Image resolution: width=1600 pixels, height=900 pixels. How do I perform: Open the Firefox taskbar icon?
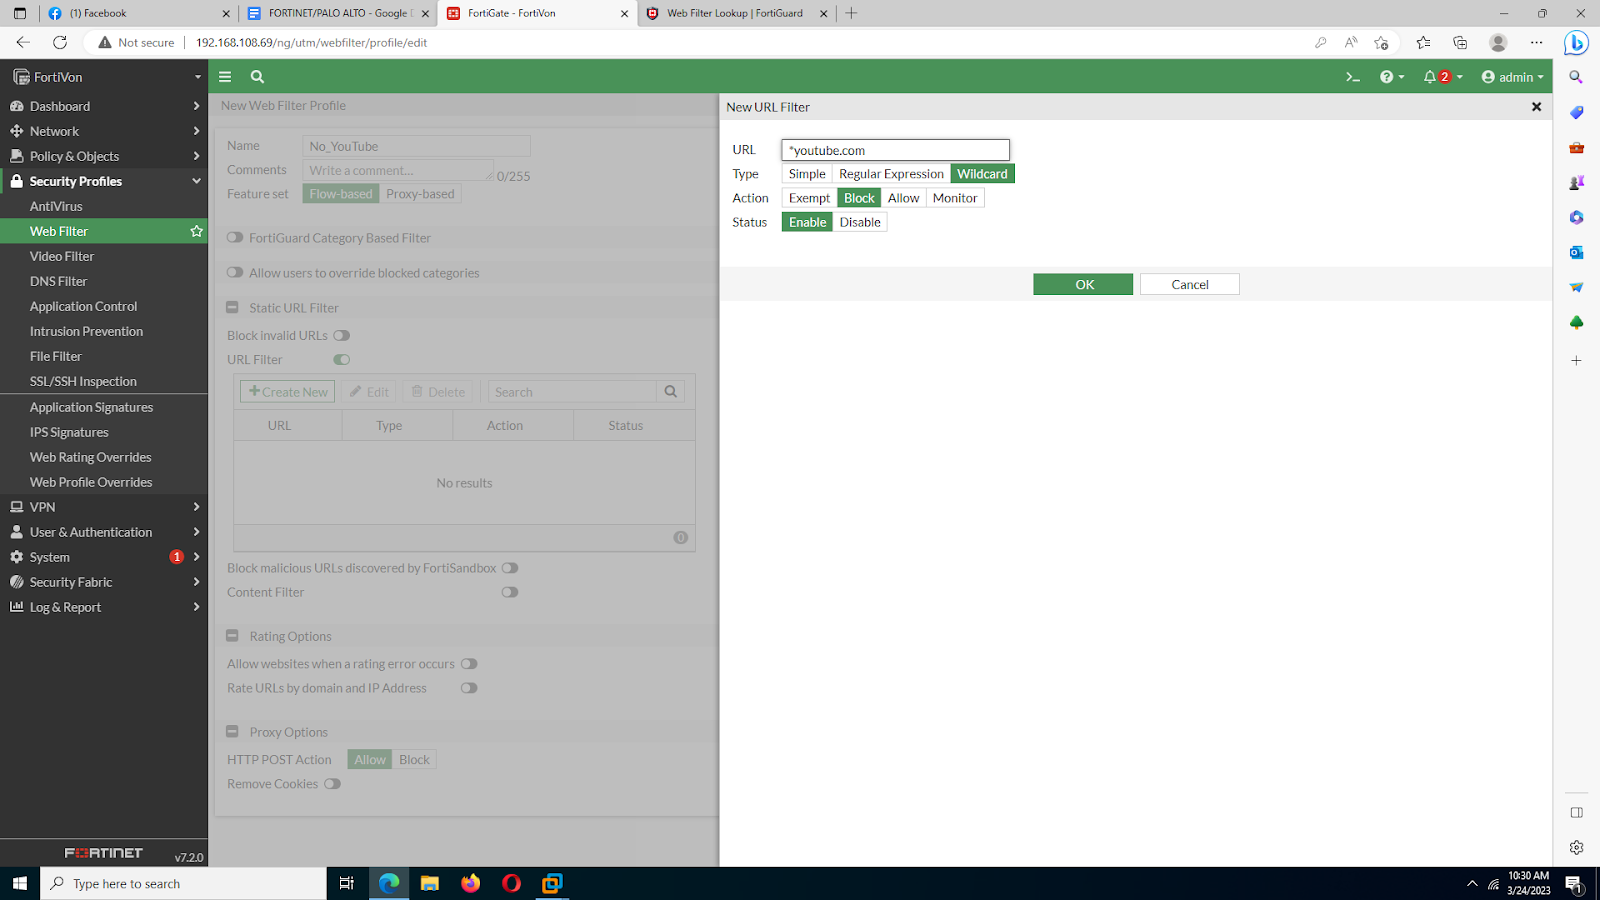pyautogui.click(x=470, y=883)
